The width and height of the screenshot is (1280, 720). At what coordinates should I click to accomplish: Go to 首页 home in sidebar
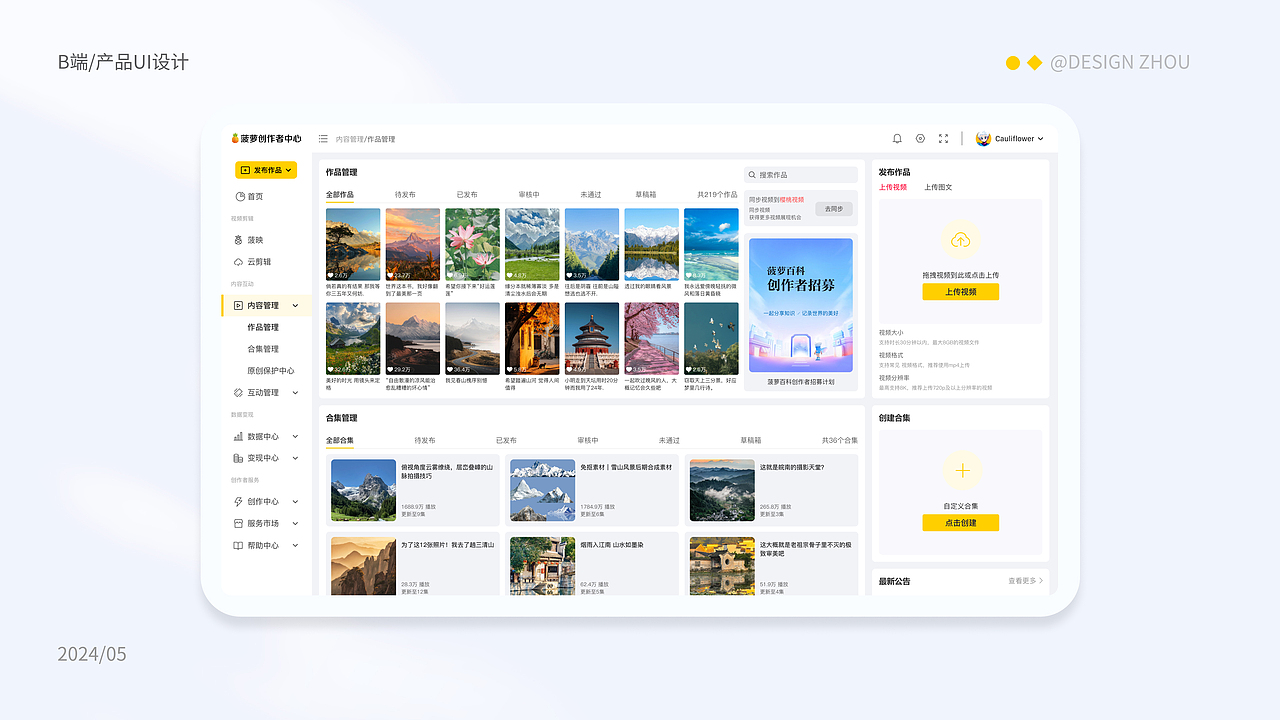pyautogui.click(x=250, y=197)
